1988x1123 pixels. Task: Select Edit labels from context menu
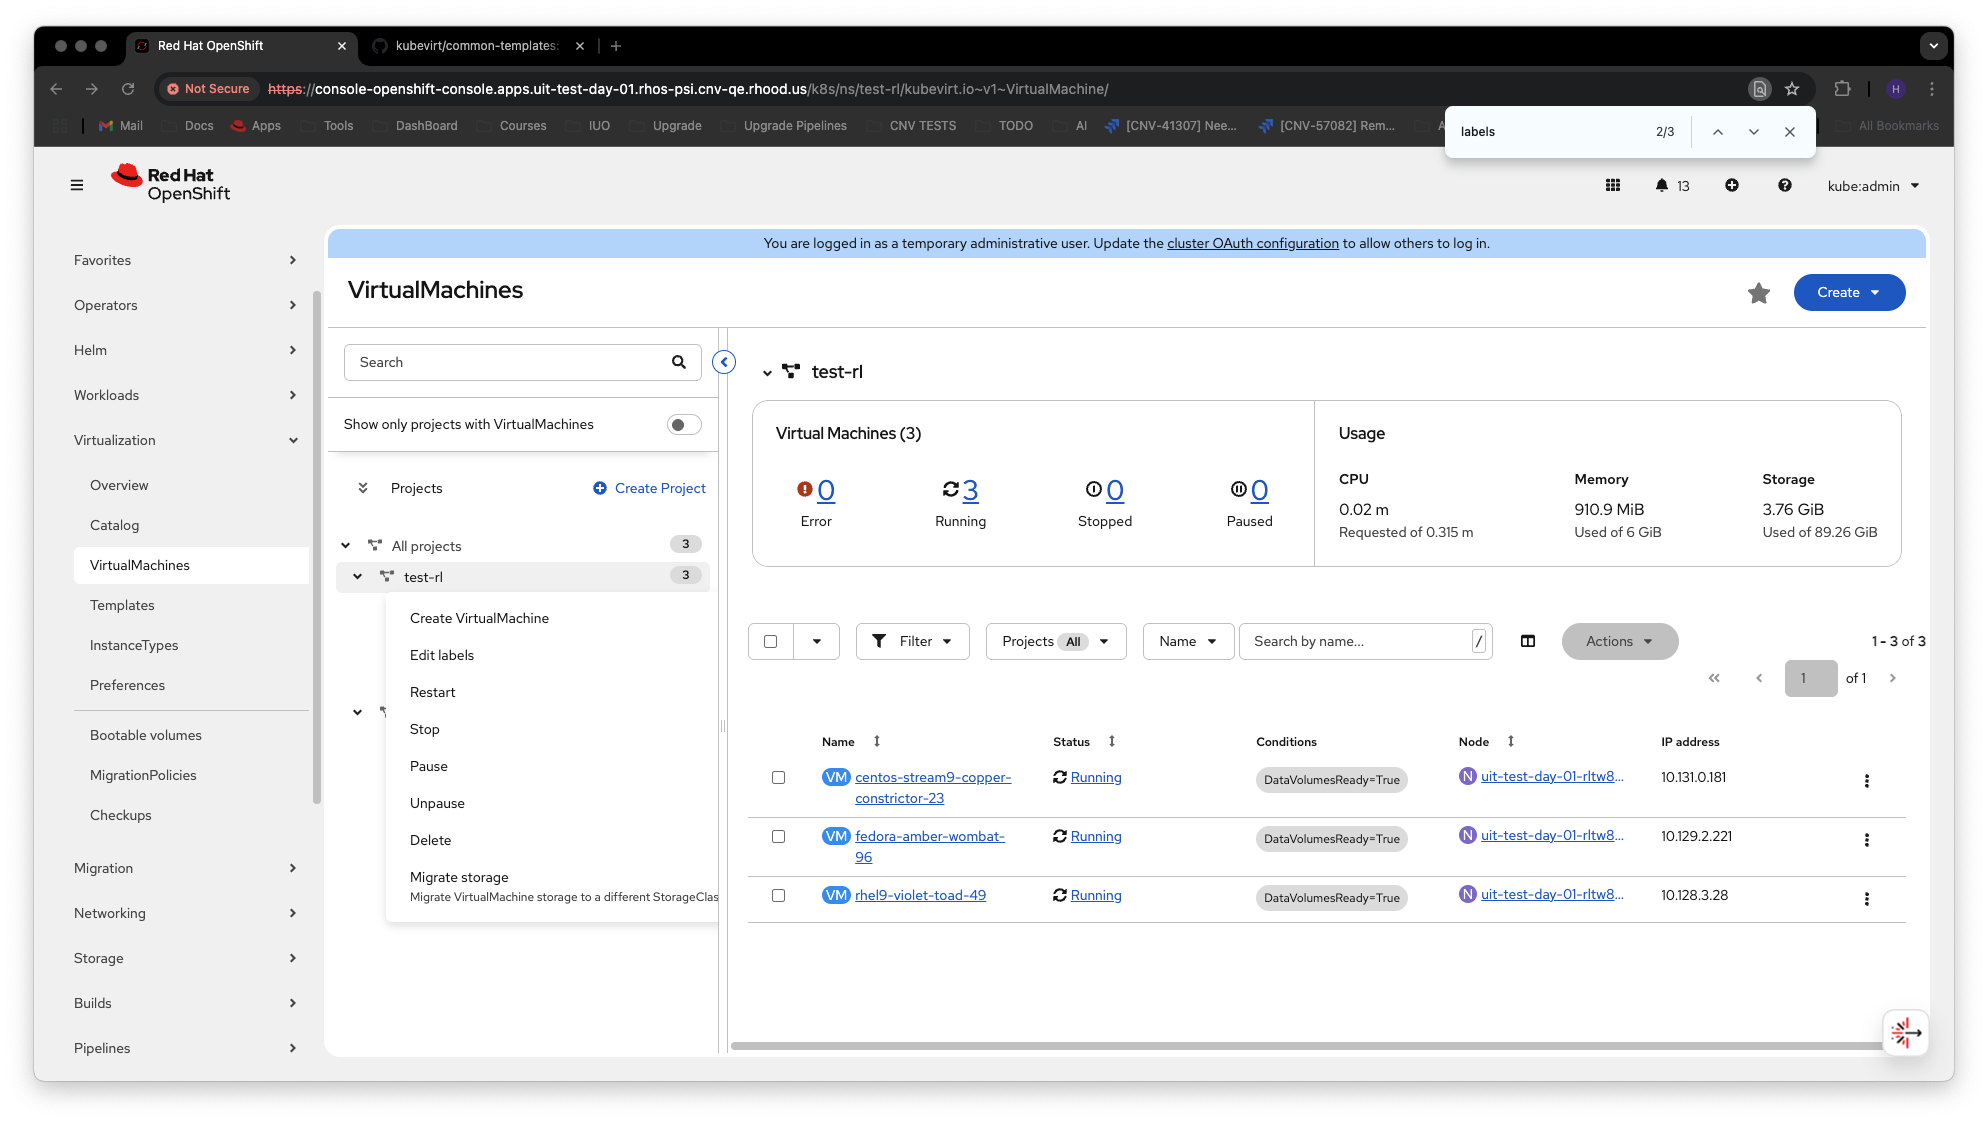click(442, 655)
